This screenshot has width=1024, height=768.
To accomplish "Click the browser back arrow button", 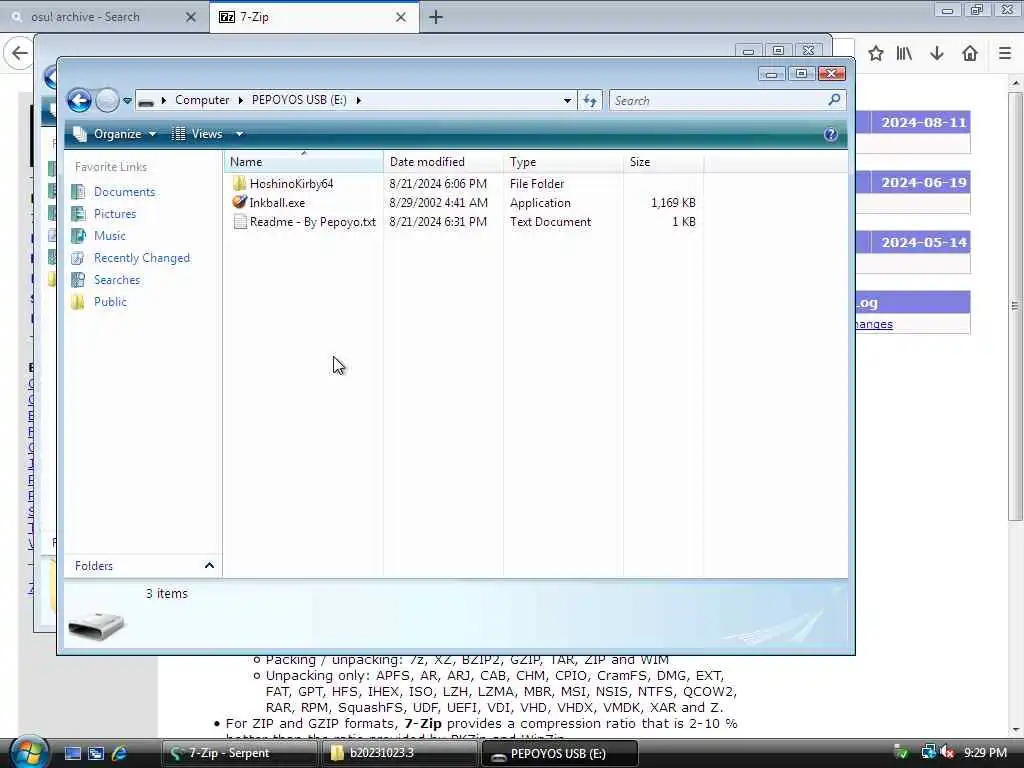I will (x=20, y=53).
